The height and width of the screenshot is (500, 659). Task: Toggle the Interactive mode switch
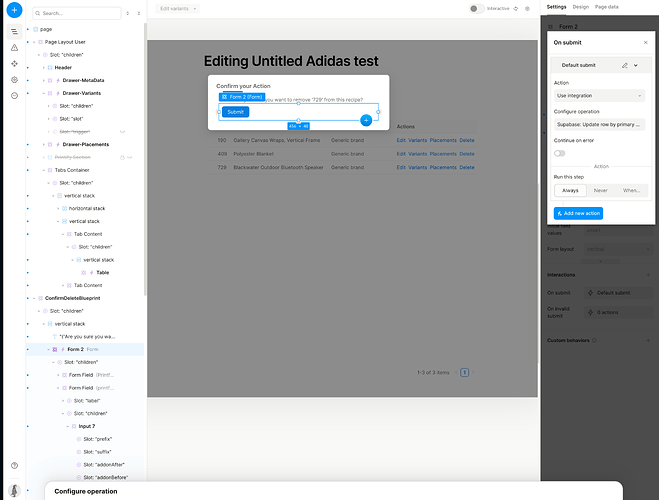click(x=476, y=8)
